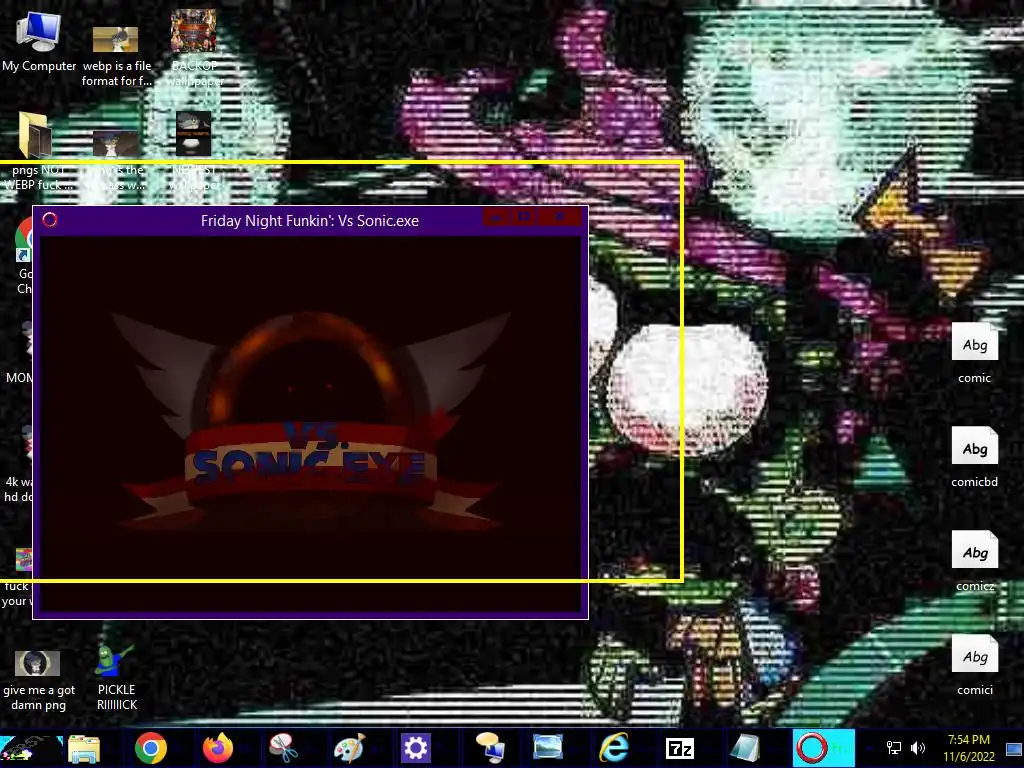Image resolution: width=1024 pixels, height=768 pixels.
Task: Launch Internet Explorer from the taskbar
Action: coord(614,748)
